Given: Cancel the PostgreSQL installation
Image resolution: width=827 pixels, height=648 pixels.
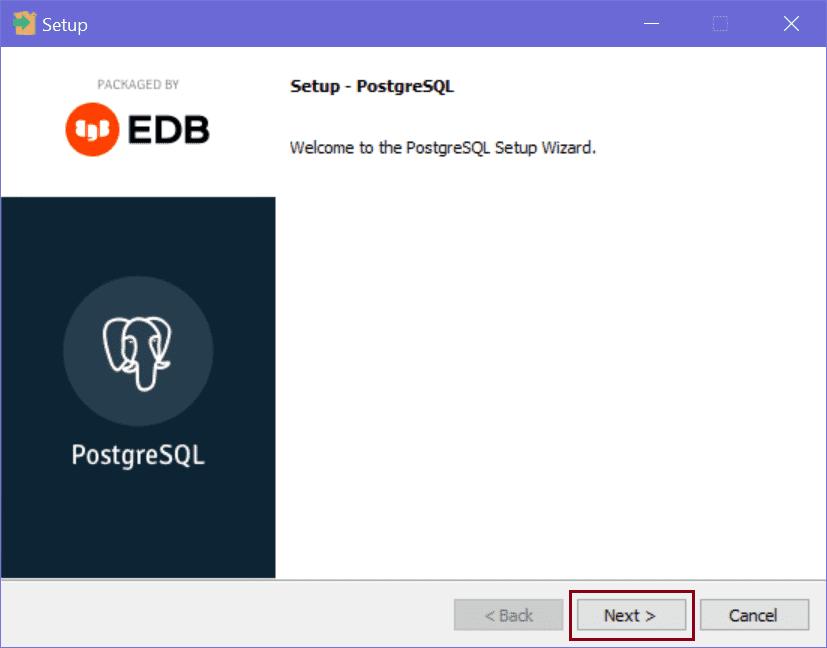Looking at the screenshot, I should coord(754,615).
